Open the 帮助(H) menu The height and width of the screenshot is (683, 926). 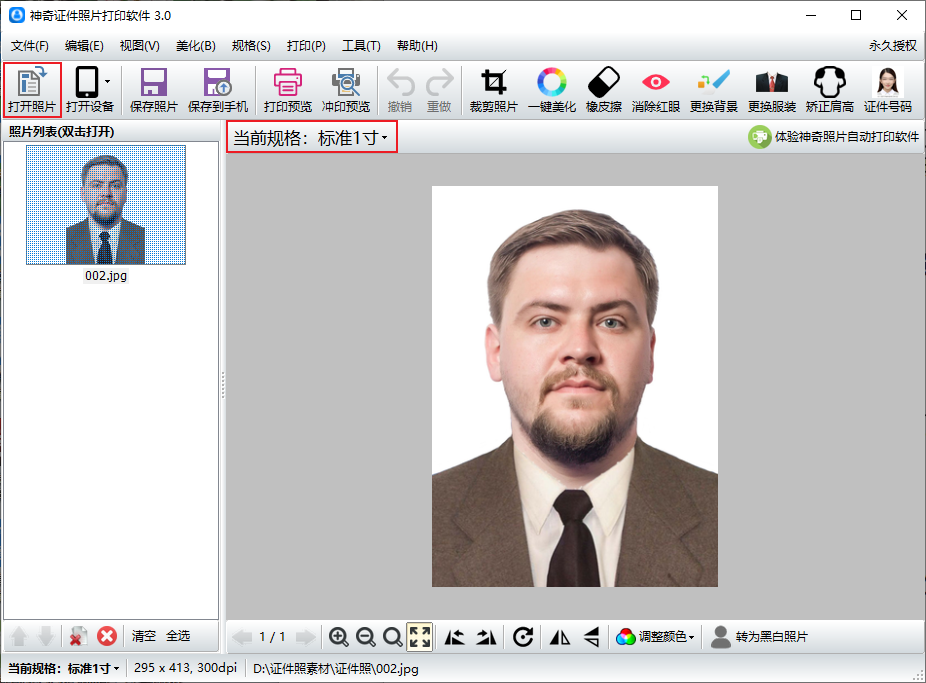(417, 45)
